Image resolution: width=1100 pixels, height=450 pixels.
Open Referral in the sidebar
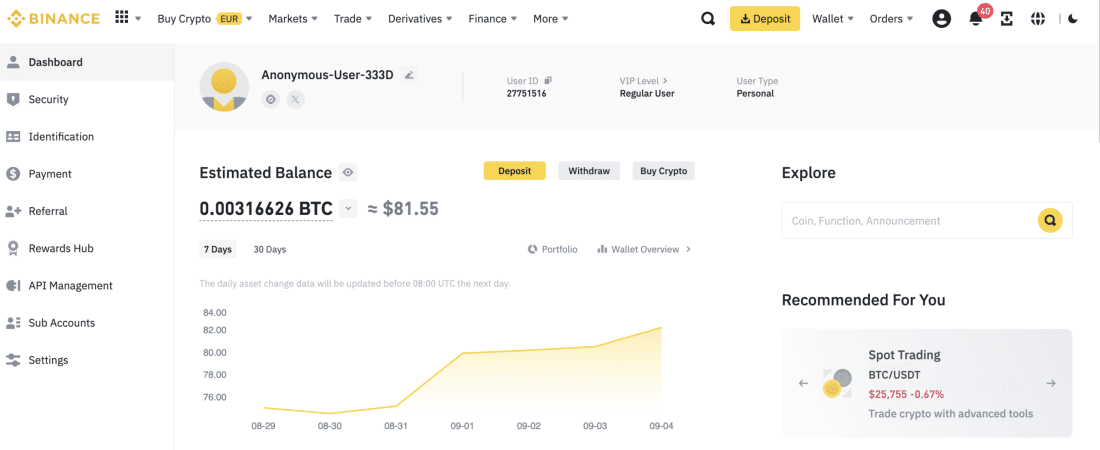click(87, 211)
